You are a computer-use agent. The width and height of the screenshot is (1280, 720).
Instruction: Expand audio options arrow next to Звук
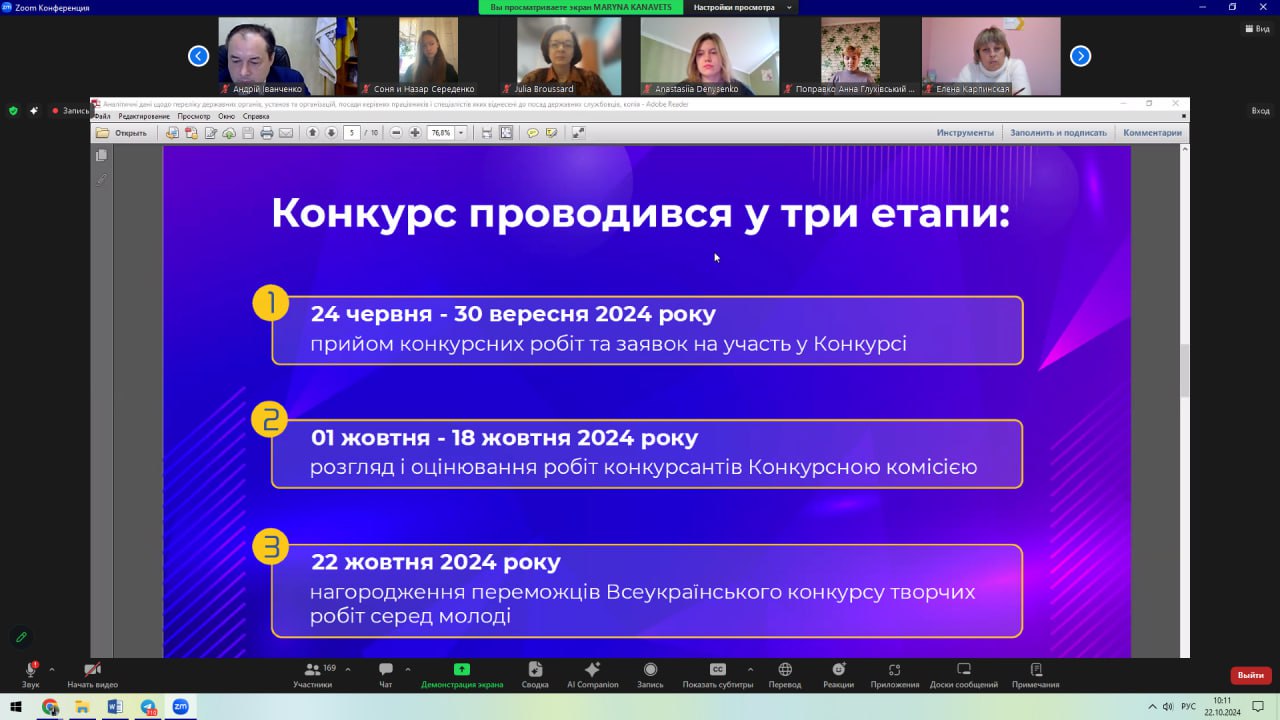coord(52,669)
